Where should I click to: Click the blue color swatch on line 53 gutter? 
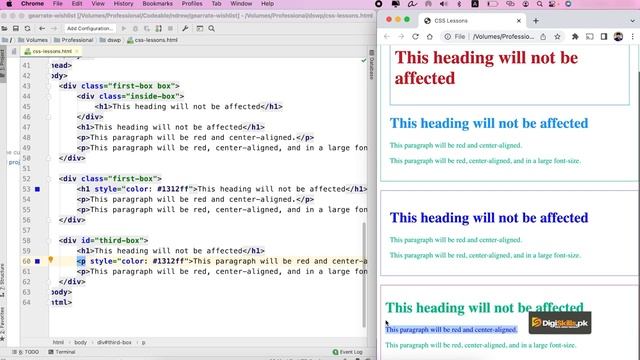click(x=38, y=189)
